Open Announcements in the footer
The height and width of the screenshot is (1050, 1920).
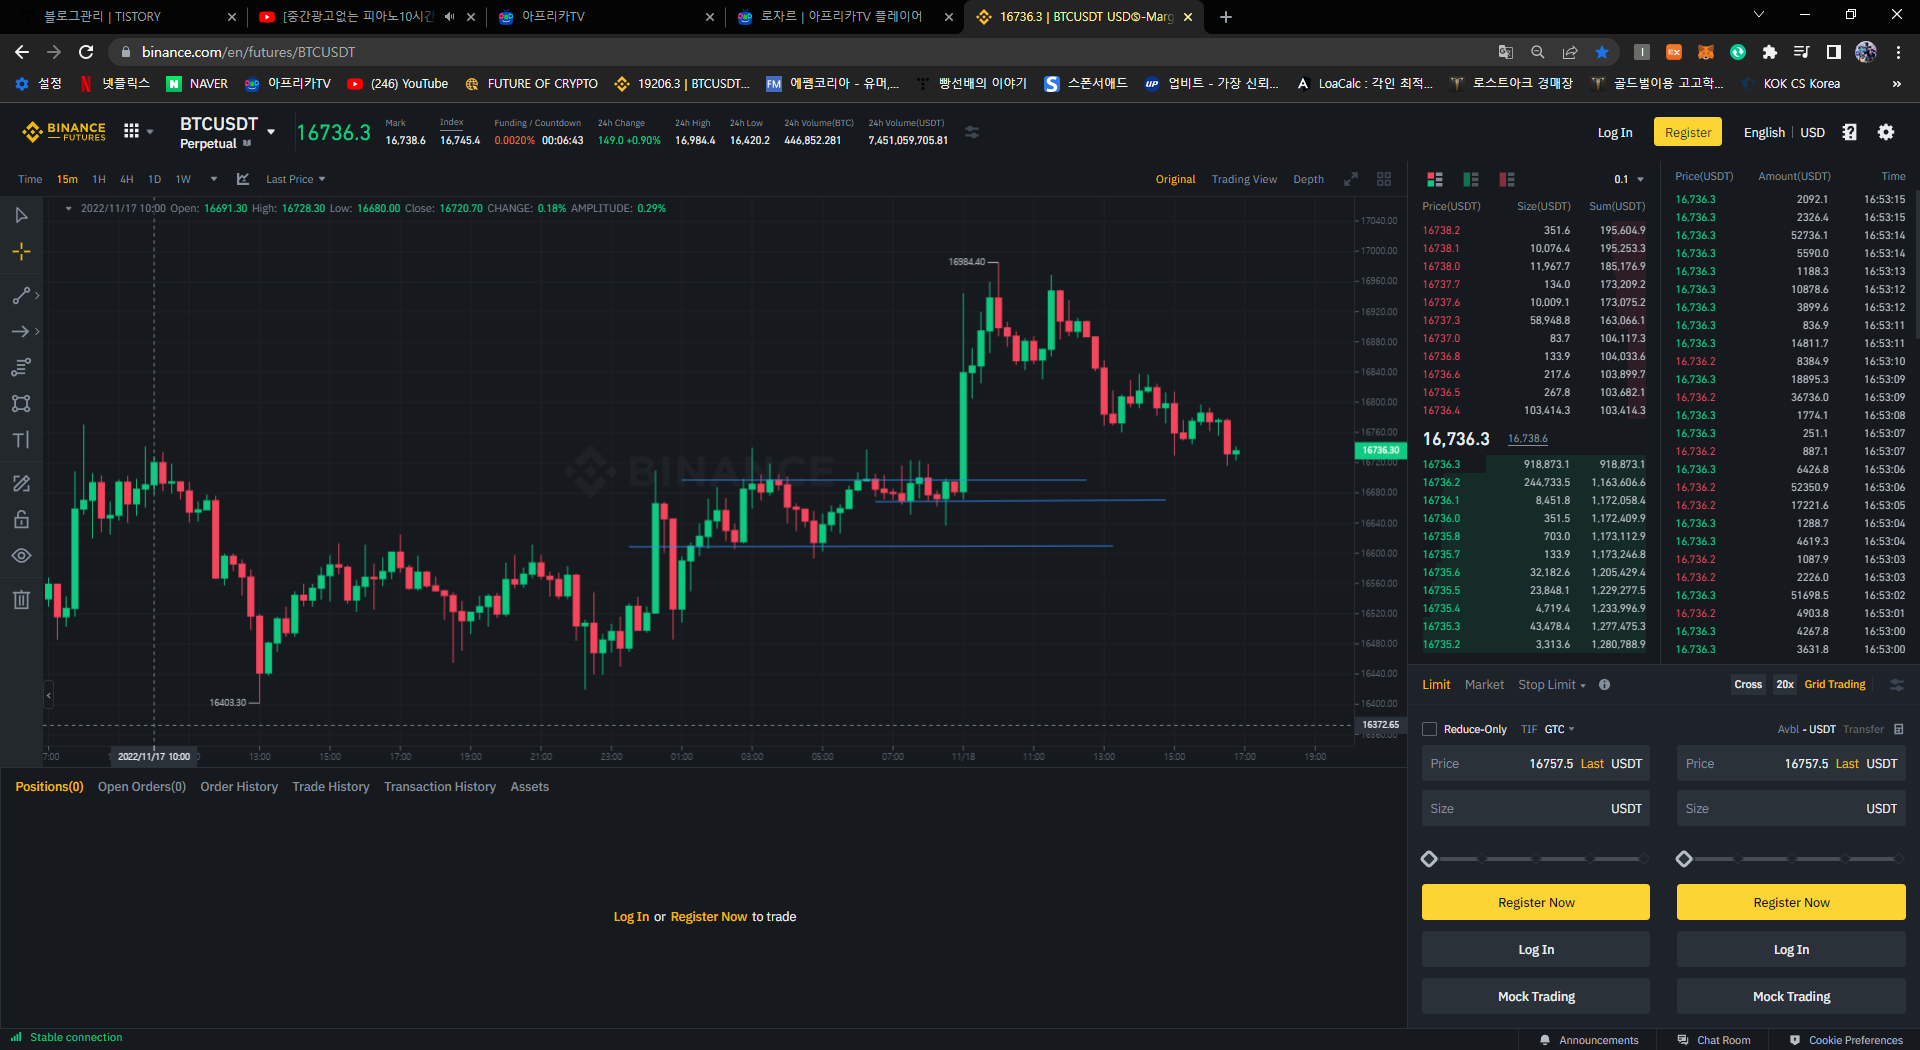(1589, 1040)
